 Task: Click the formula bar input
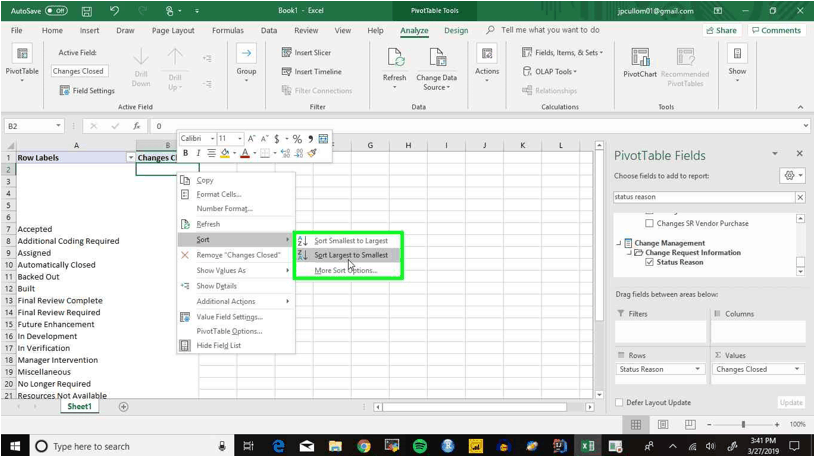[479, 125]
